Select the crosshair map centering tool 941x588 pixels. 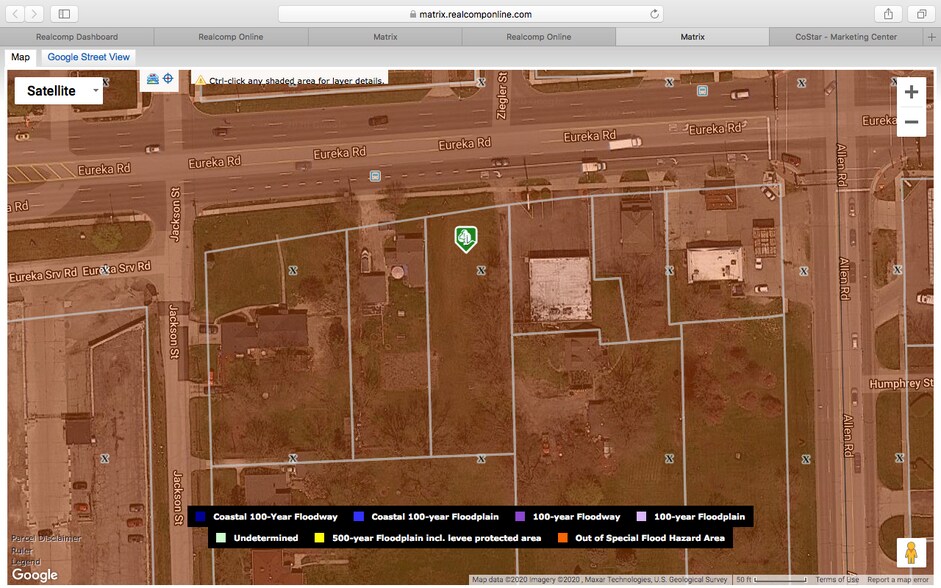(167, 78)
